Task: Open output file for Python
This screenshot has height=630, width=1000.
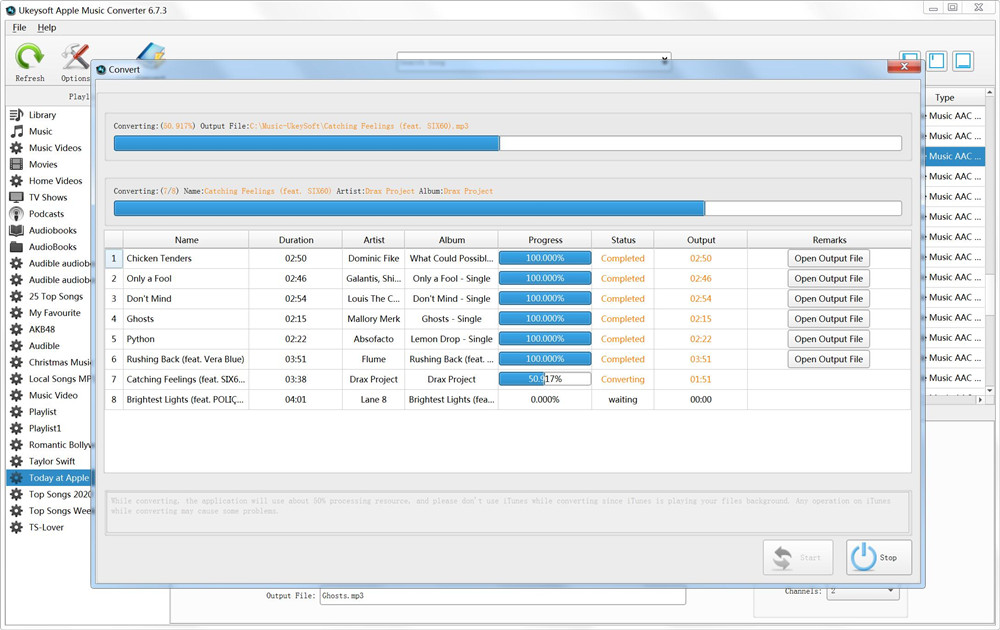Action: pyautogui.click(x=828, y=339)
